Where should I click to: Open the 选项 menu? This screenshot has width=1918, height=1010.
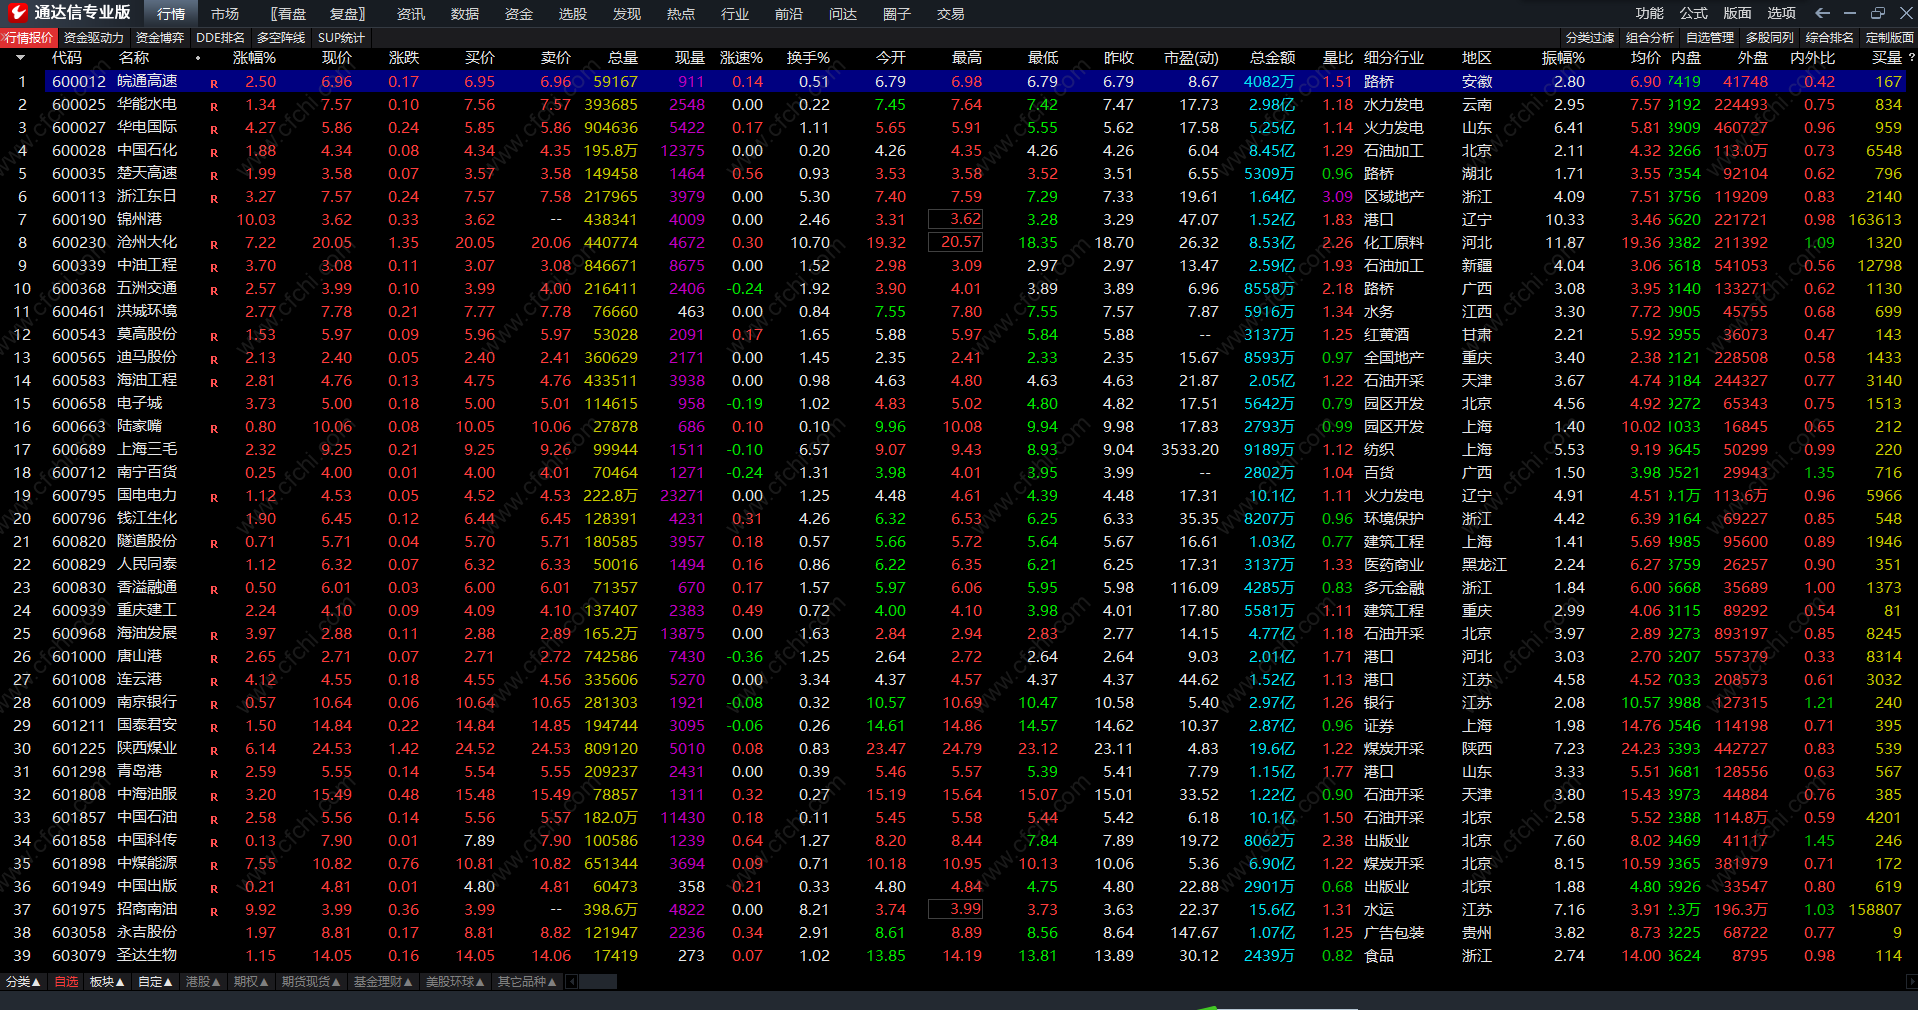click(x=1782, y=13)
